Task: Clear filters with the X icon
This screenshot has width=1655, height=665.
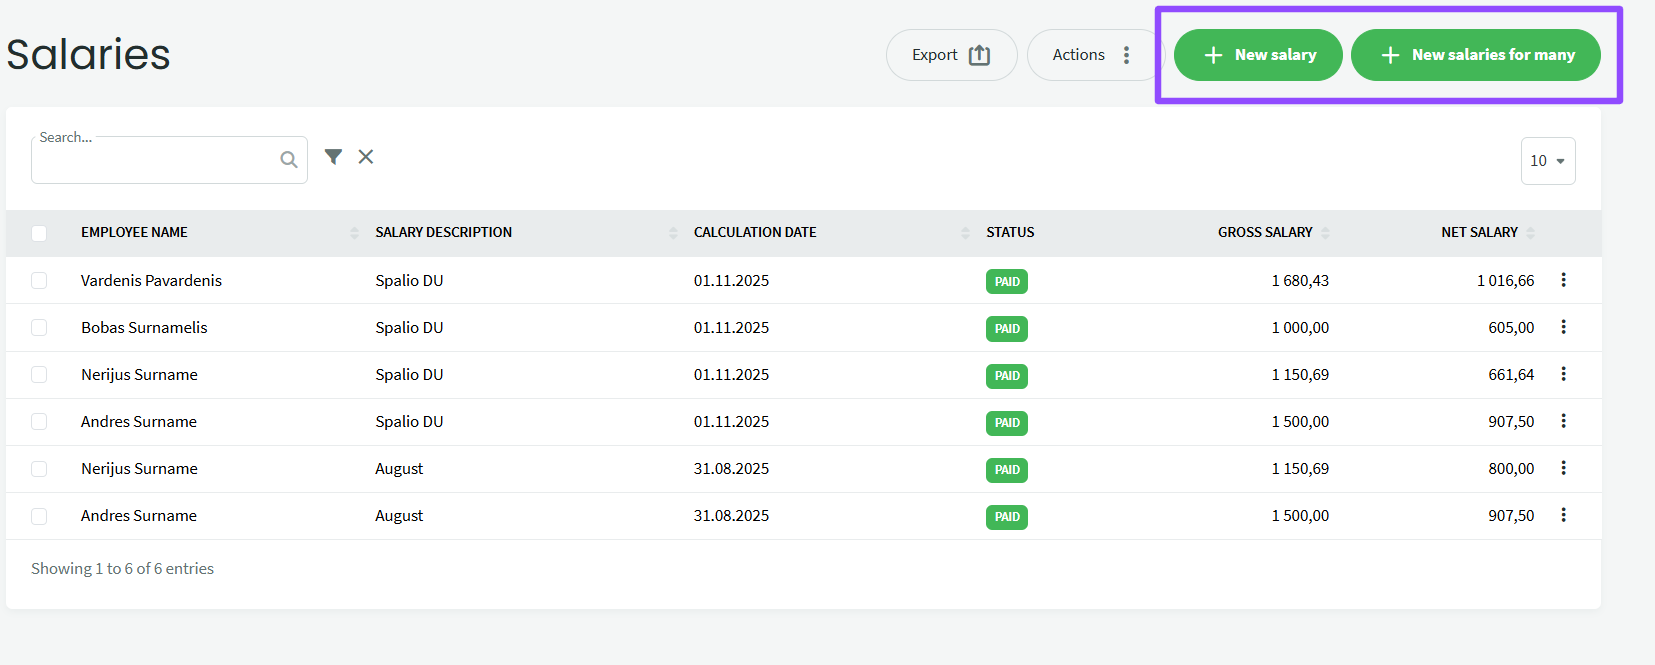Action: coord(366,157)
